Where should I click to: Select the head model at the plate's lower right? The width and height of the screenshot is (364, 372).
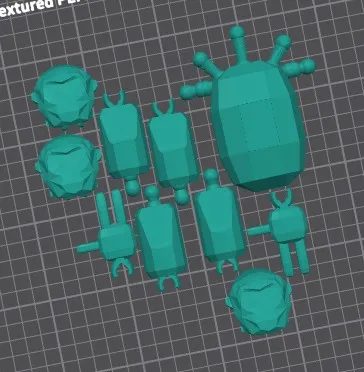coord(259,302)
